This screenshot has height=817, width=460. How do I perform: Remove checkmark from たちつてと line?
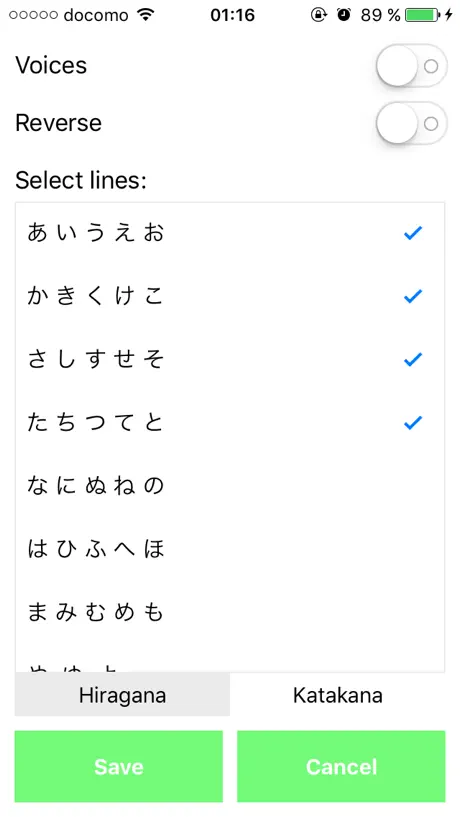coord(412,423)
